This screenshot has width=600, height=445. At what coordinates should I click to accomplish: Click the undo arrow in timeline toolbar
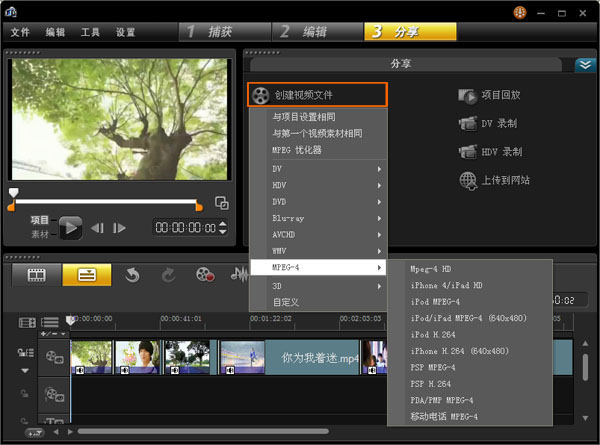coord(132,275)
